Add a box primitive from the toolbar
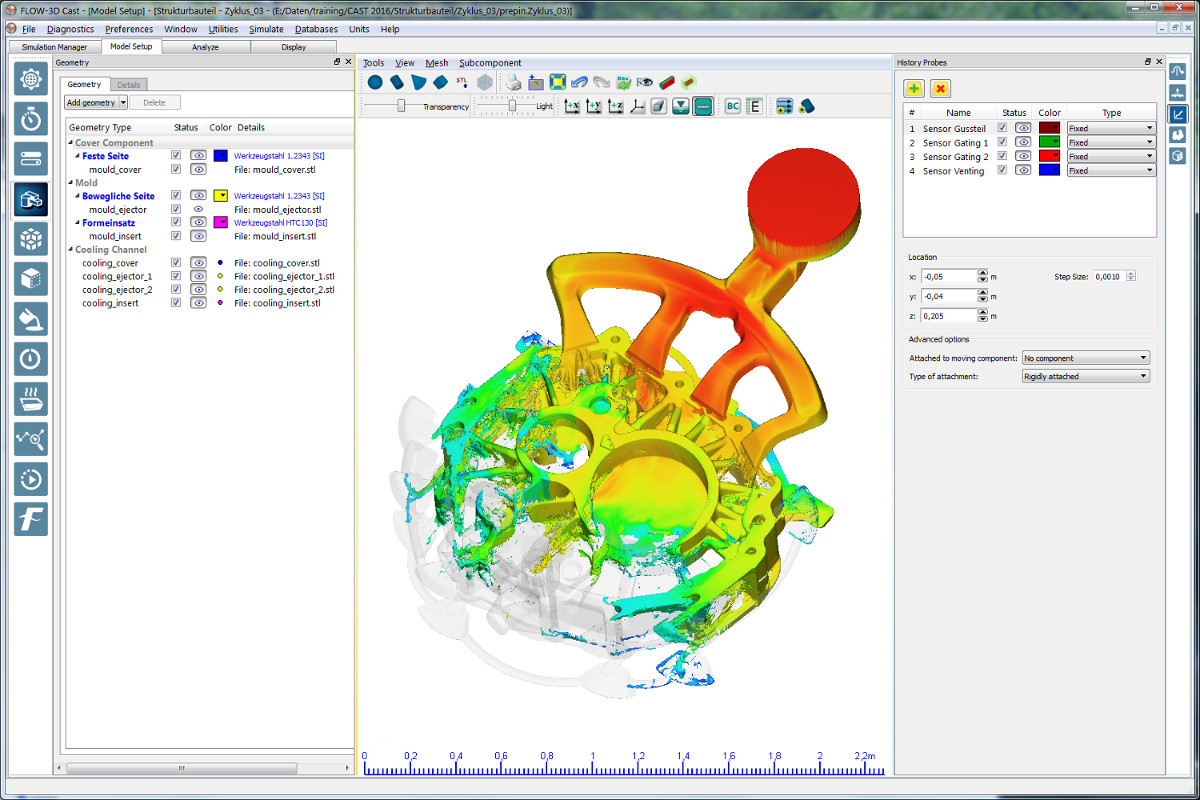This screenshot has height=800, width=1200. click(x=440, y=82)
